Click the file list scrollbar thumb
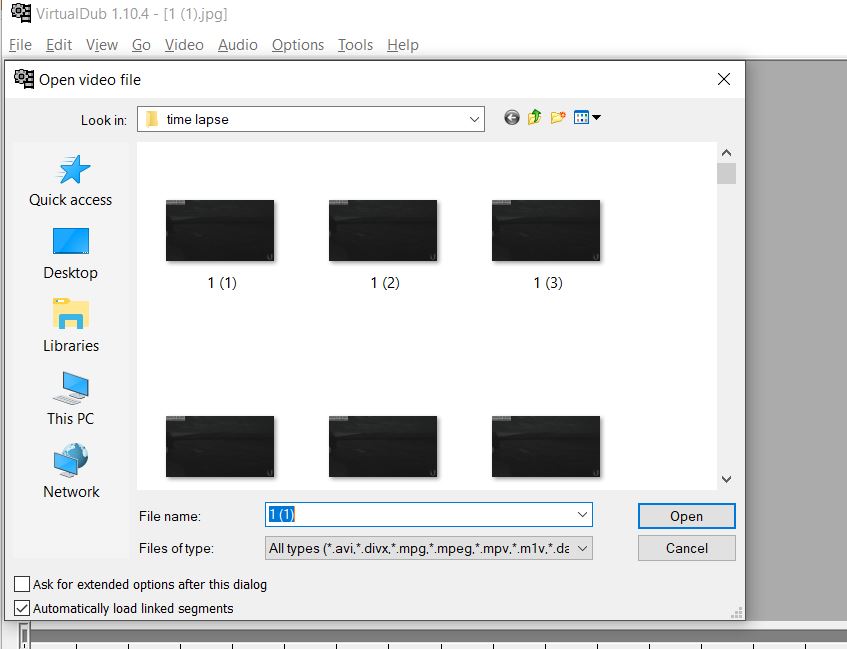This screenshot has width=847, height=649. click(727, 173)
